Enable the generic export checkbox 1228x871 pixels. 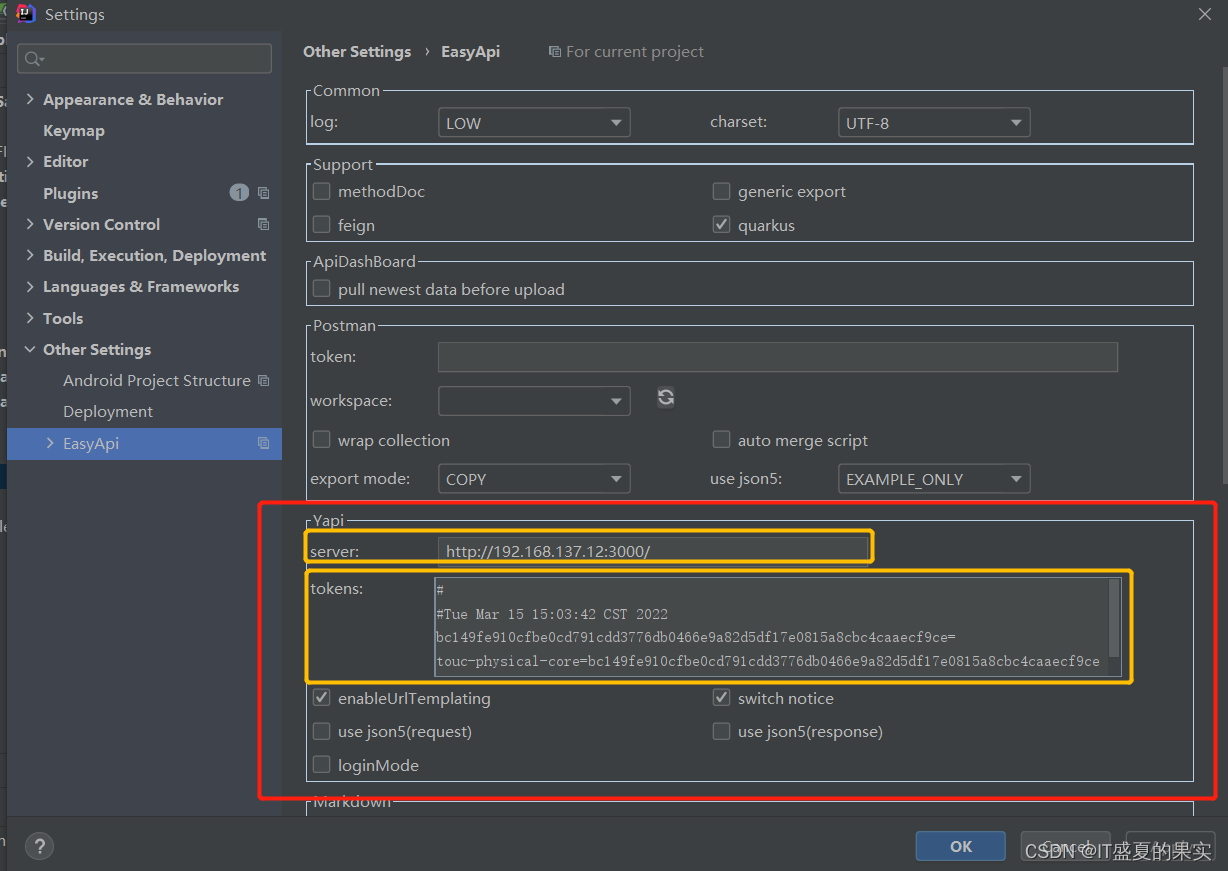pos(721,191)
